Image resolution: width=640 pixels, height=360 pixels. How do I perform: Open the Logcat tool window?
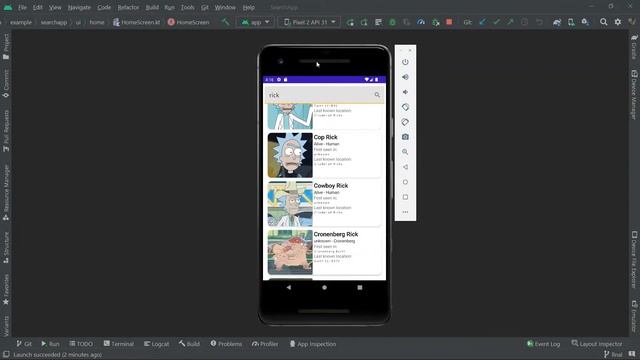click(156, 344)
